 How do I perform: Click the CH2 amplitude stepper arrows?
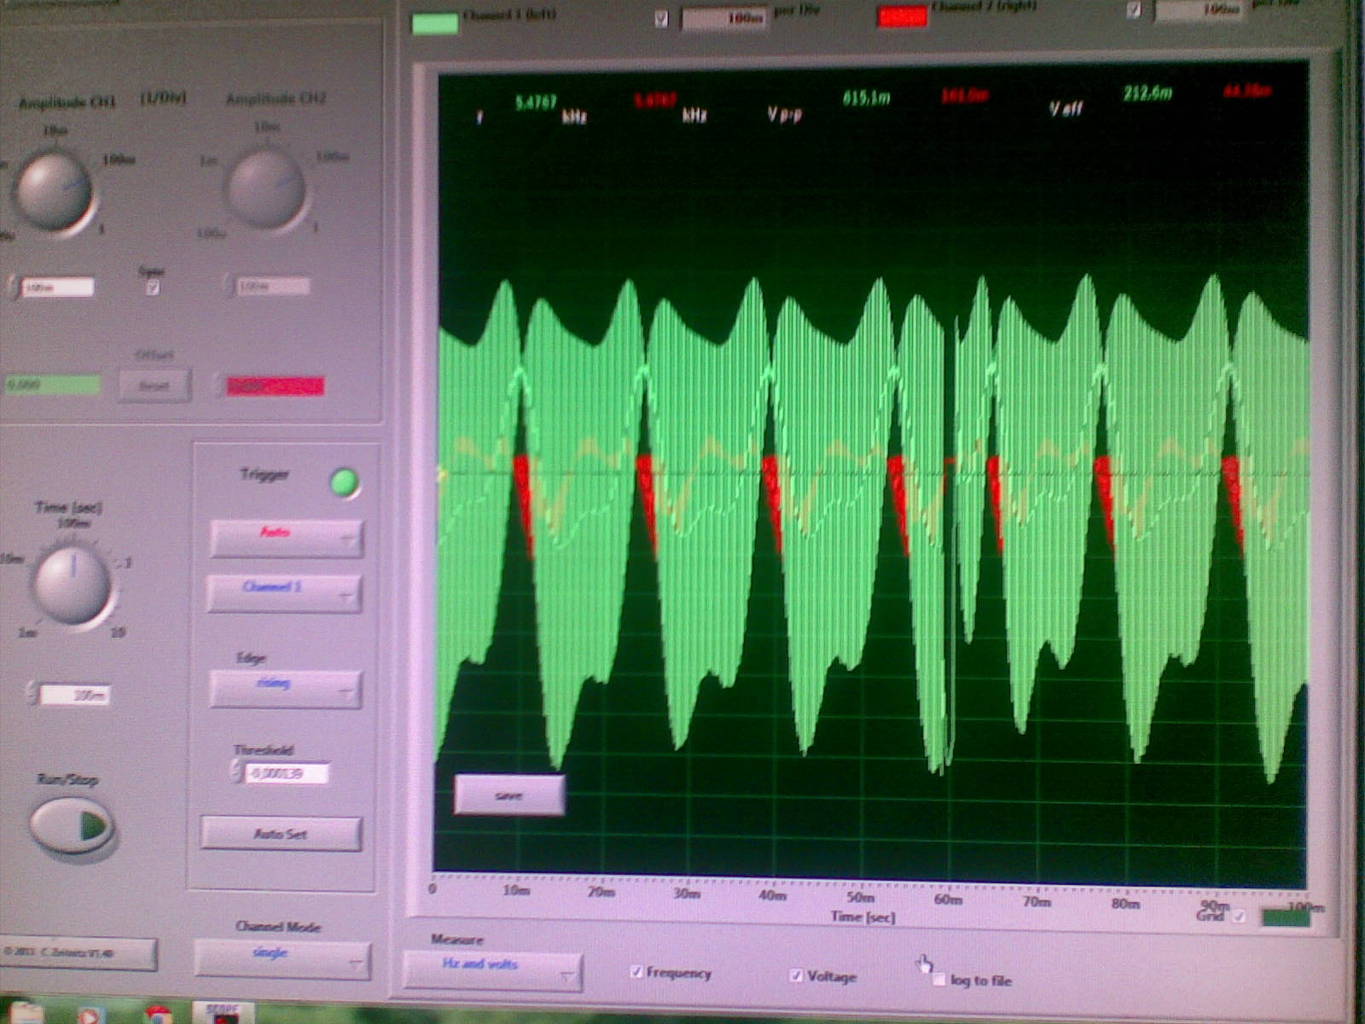tap(228, 287)
